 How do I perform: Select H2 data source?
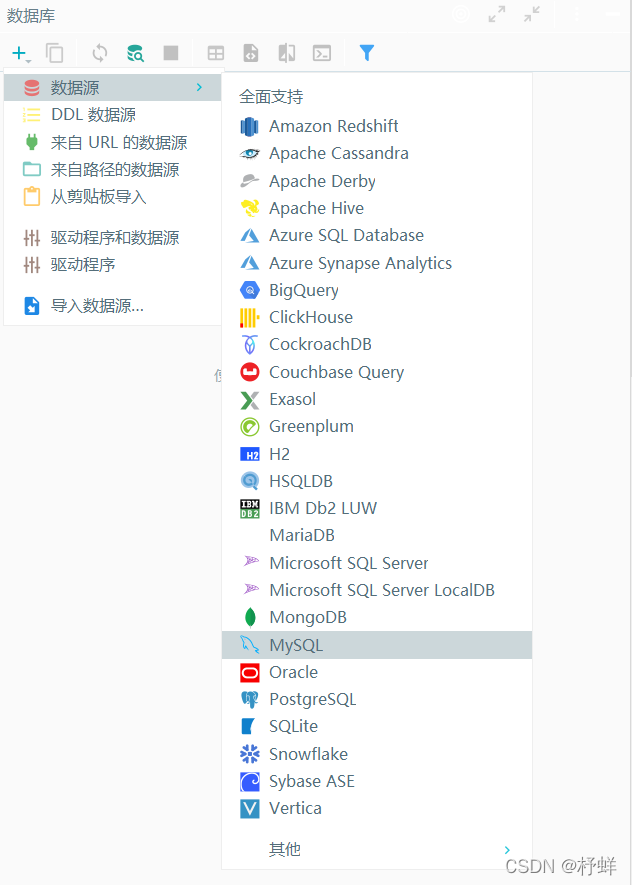point(377,454)
